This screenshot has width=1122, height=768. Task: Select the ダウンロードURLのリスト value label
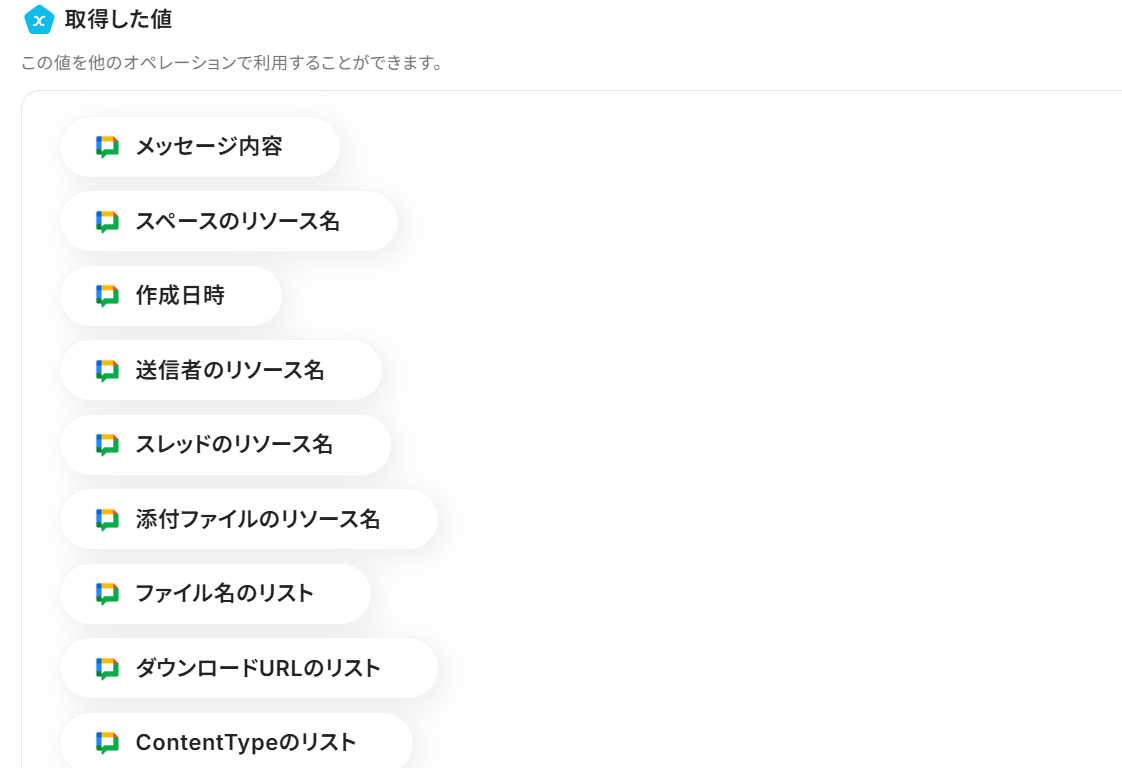[258, 669]
